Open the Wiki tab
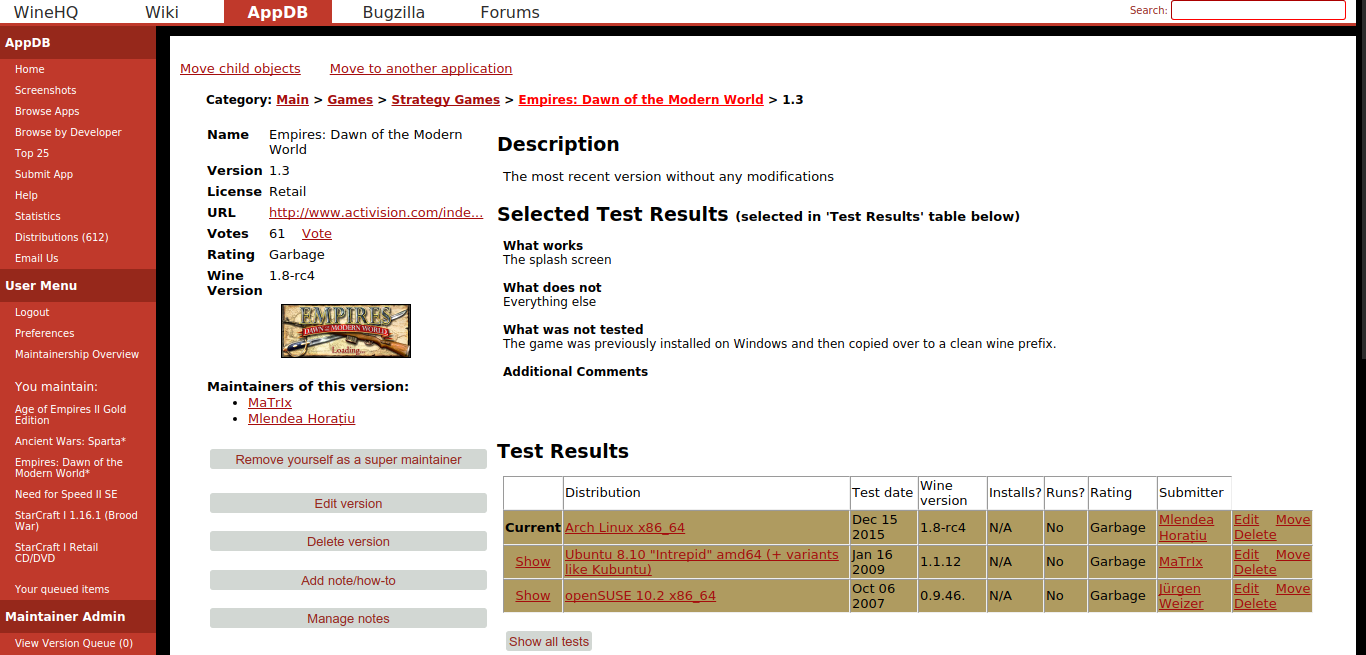1366x655 pixels. [x=162, y=12]
